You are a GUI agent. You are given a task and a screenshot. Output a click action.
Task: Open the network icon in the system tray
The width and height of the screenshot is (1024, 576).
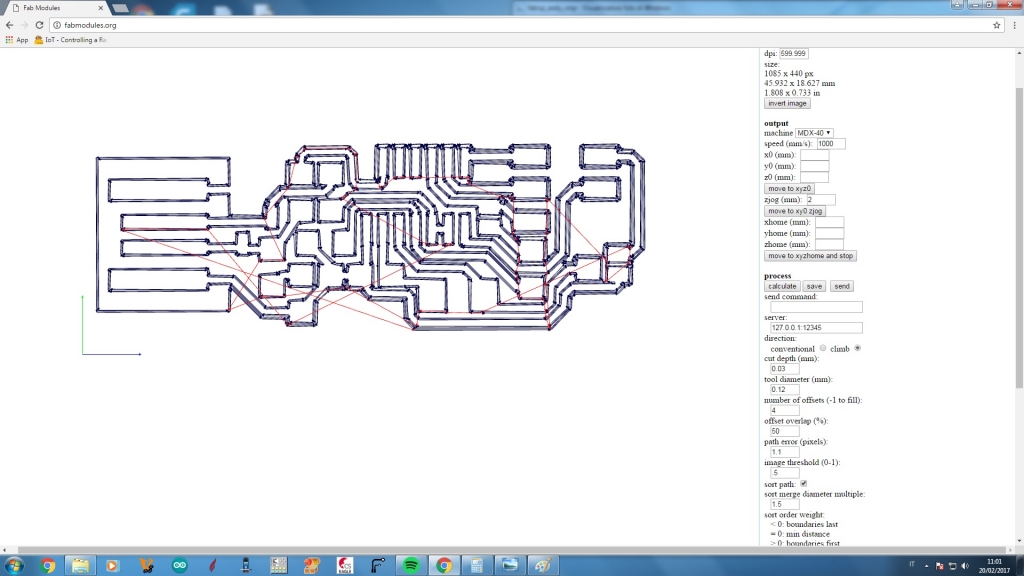tap(952, 566)
